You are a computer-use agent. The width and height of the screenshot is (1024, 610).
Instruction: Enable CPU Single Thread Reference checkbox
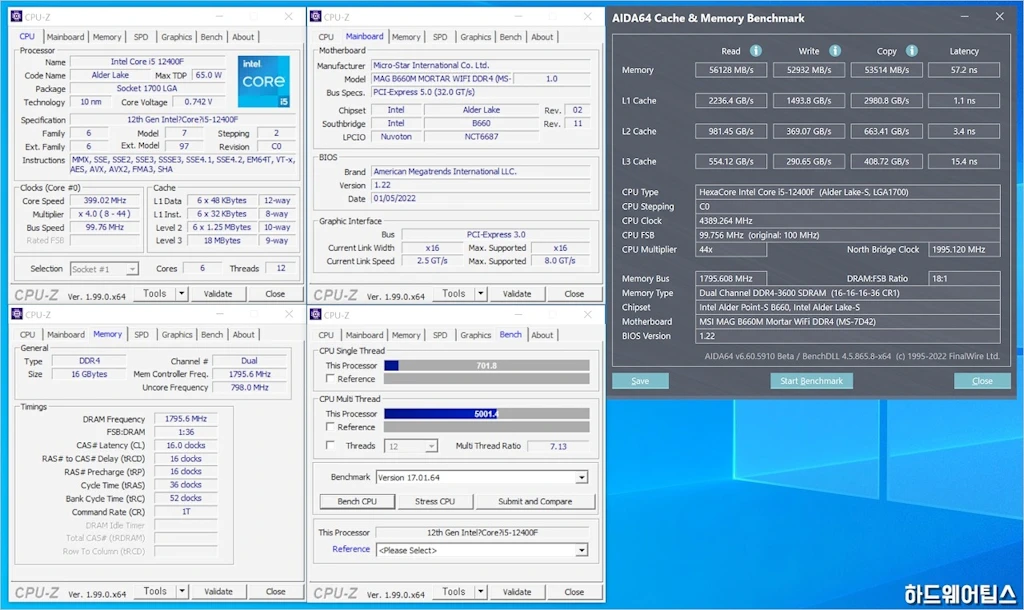point(330,378)
